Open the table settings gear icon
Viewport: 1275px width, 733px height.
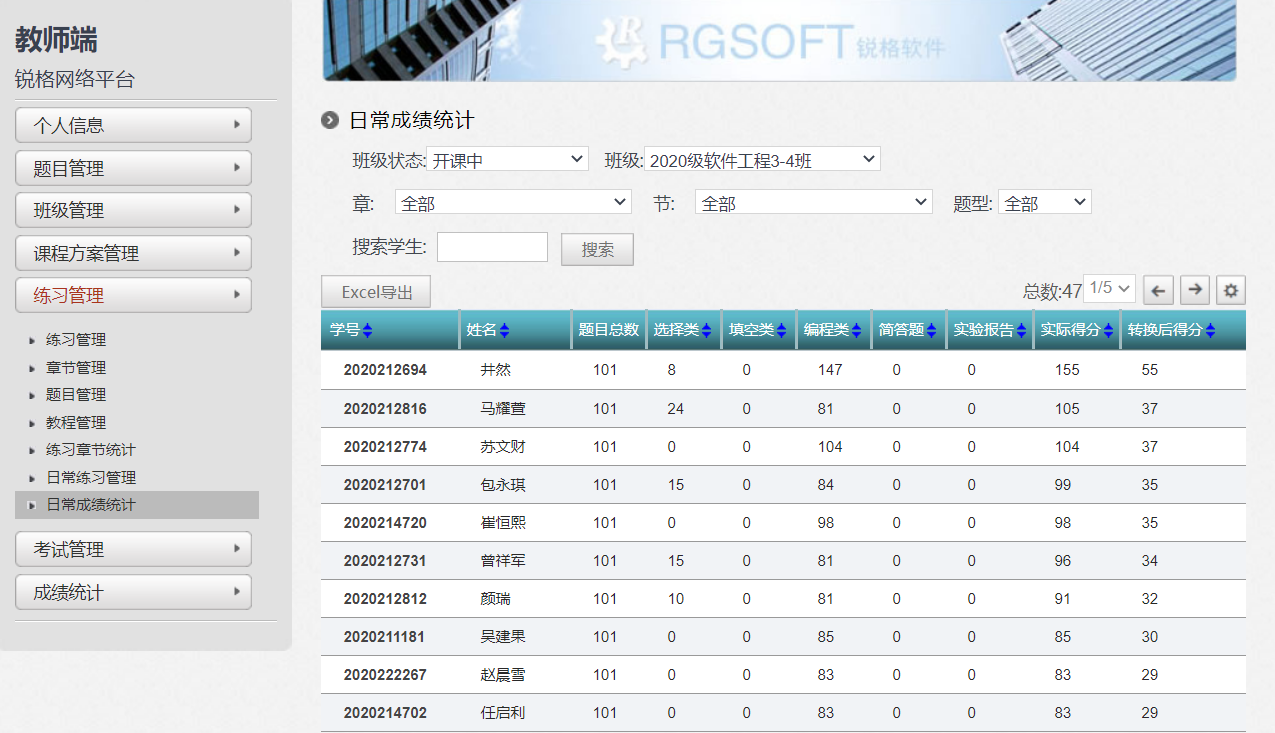click(1231, 290)
